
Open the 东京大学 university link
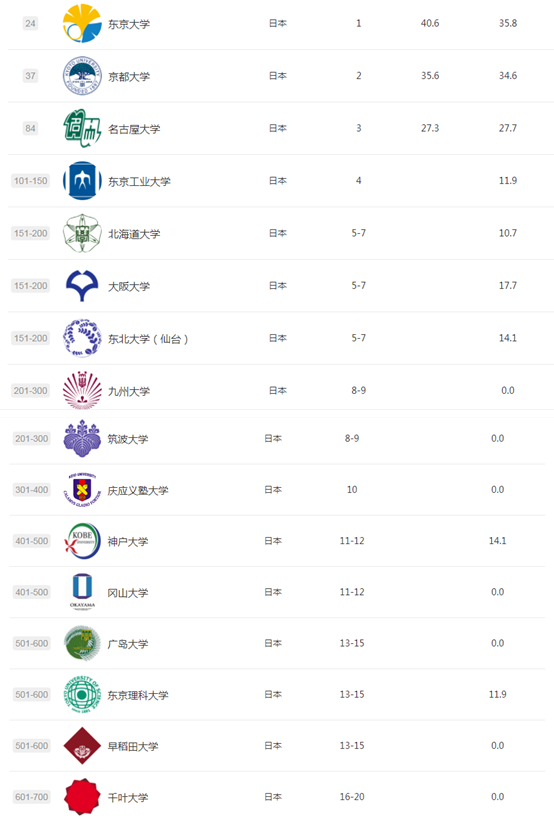click(129, 24)
